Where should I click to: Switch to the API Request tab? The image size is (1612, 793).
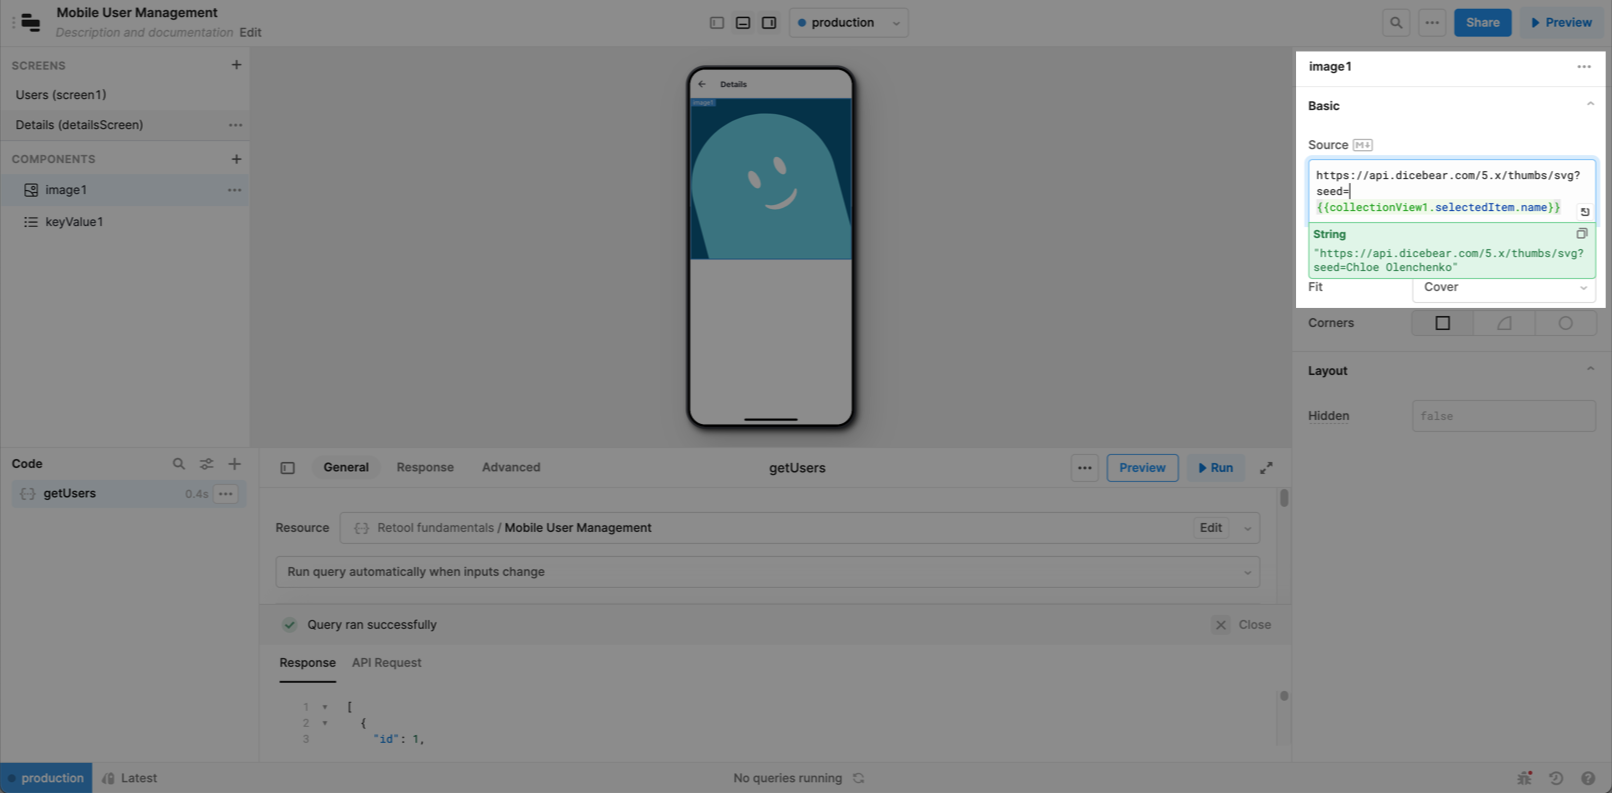[386, 663]
